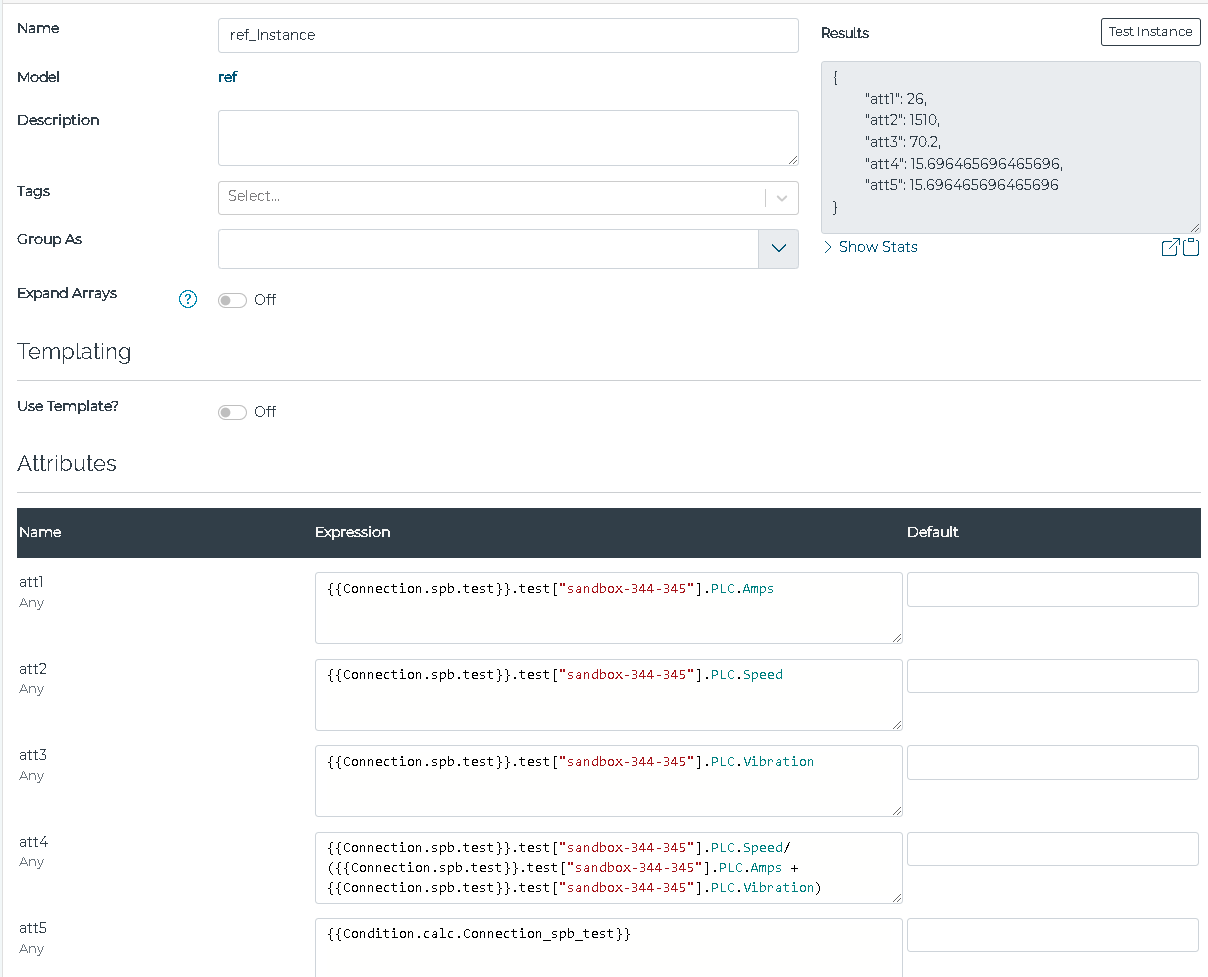Click the att5 Condition expression box
The width and height of the screenshot is (1208, 977).
click(608, 946)
